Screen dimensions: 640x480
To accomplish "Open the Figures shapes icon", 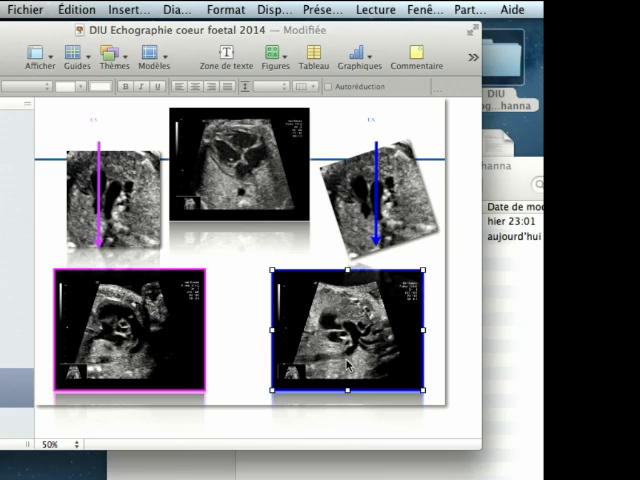I will point(272,53).
